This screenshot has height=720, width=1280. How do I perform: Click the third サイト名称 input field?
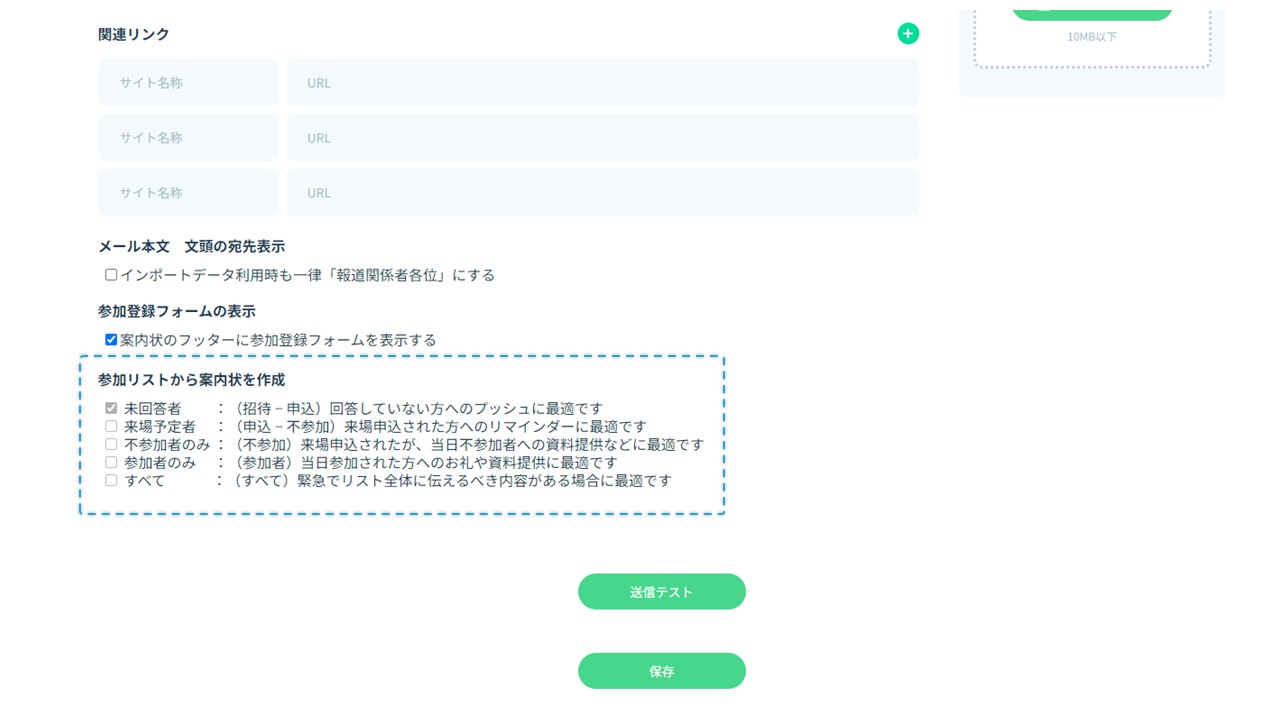(x=188, y=193)
